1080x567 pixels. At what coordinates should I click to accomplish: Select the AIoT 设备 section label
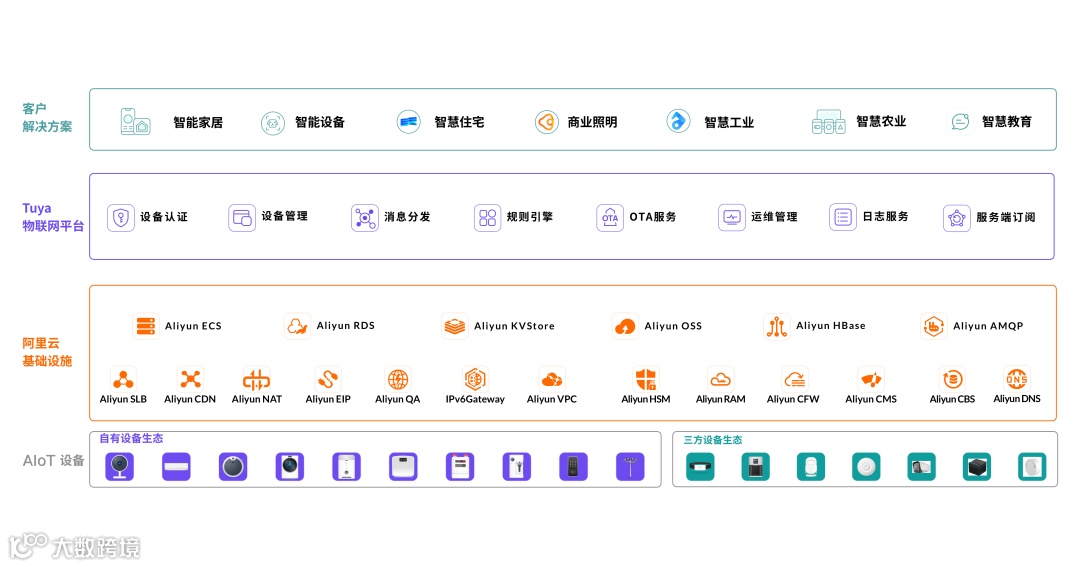[53, 461]
